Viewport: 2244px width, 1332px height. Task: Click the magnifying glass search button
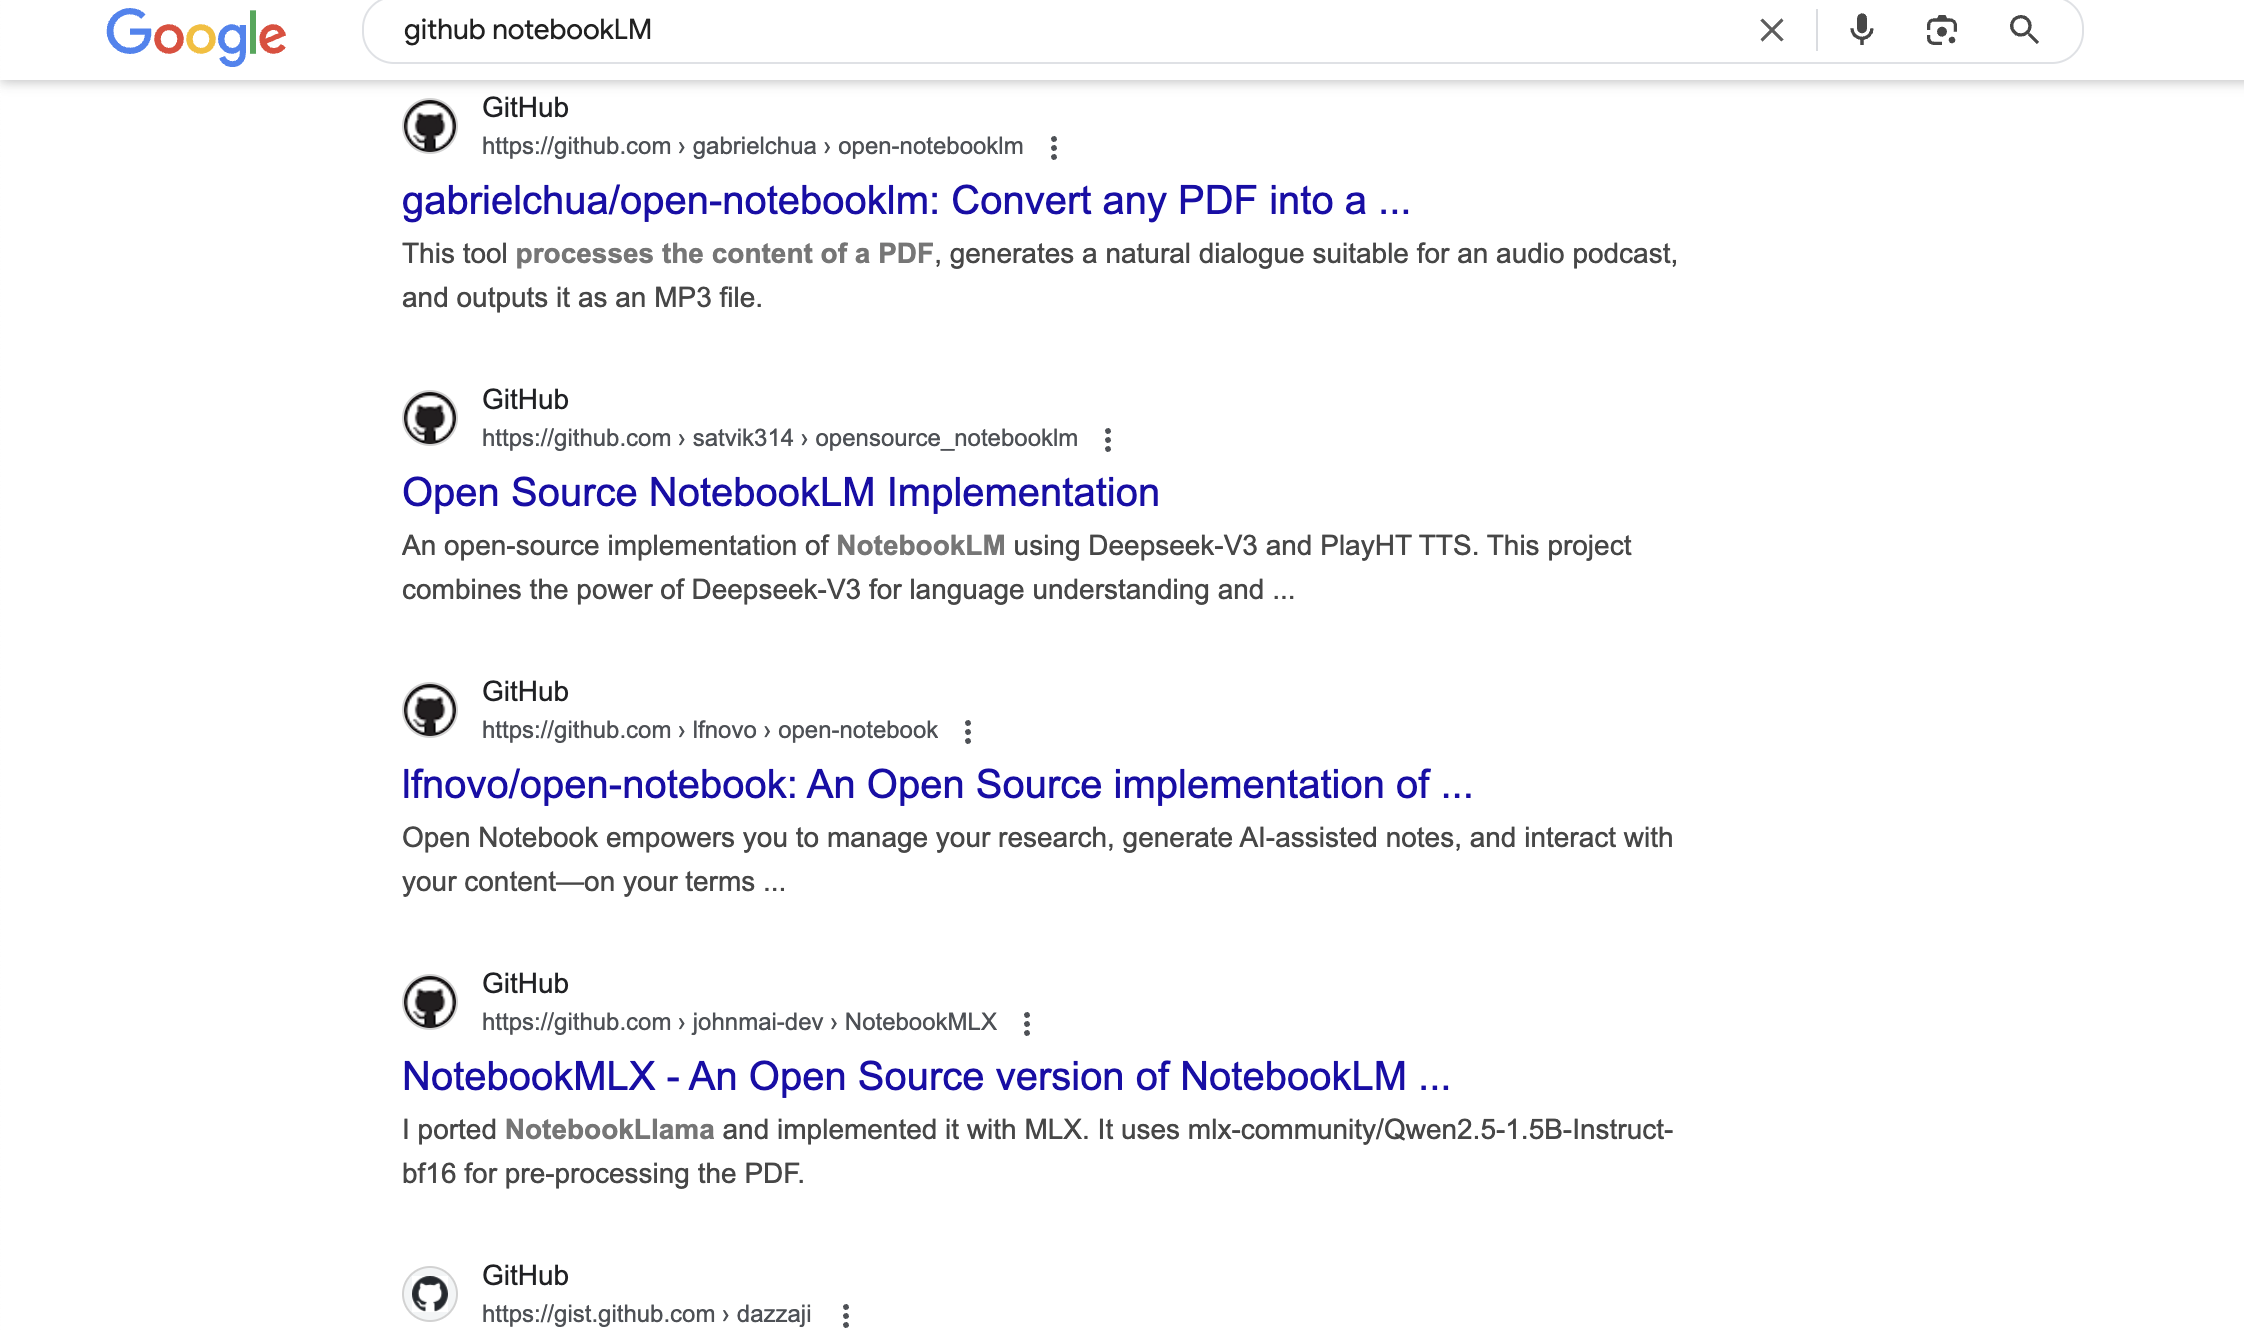(2024, 30)
